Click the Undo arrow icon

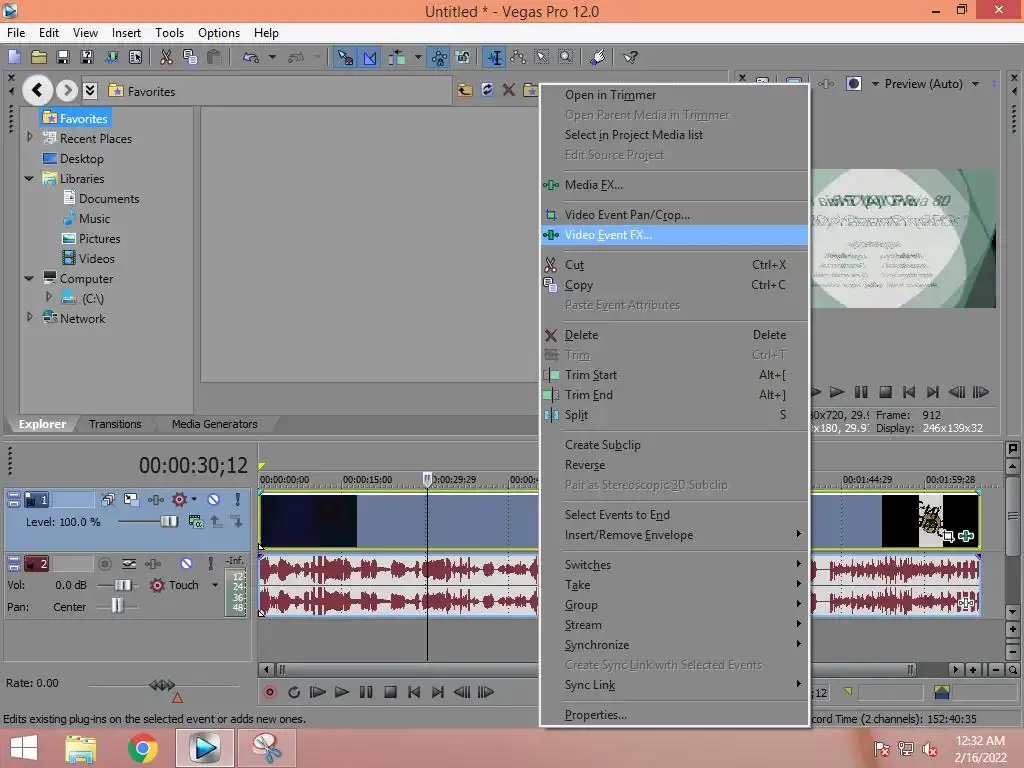click(x=251, y=57)
